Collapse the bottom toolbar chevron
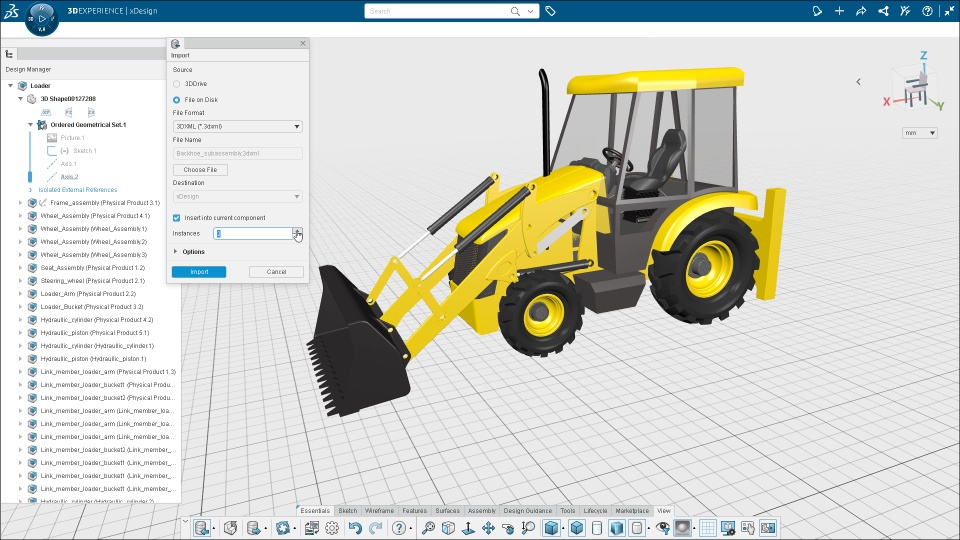The height and width of the screenshot is (540, 960). coord(185,522)
